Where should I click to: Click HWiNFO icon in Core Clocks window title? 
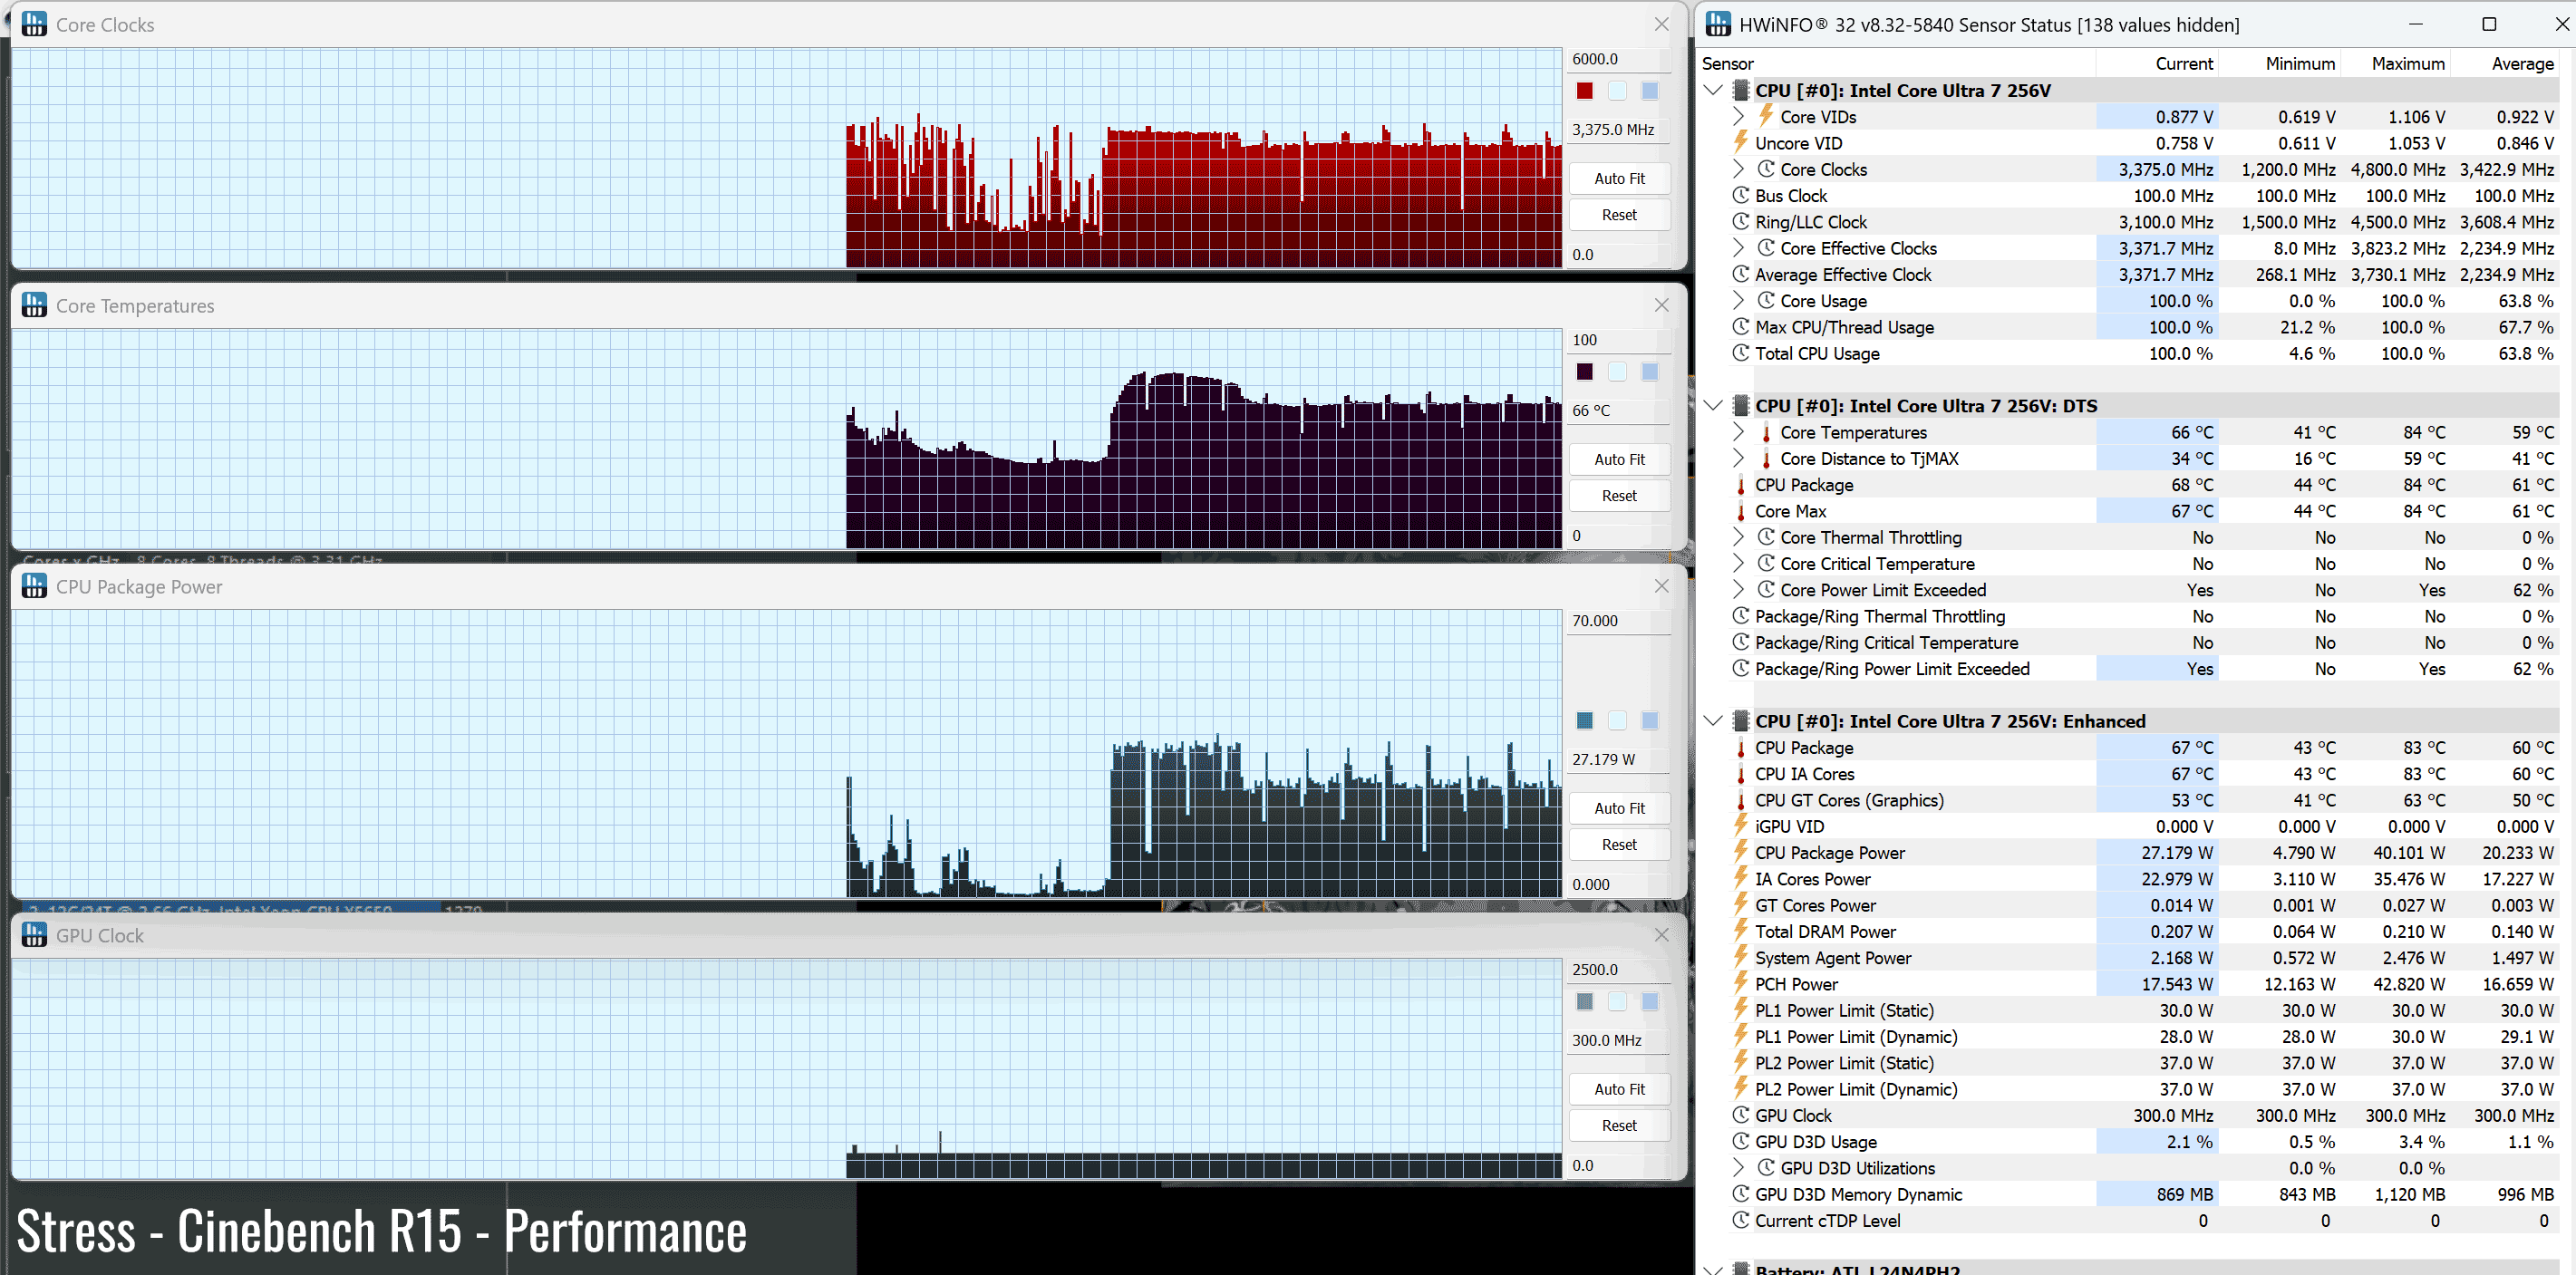coord(34,24)
